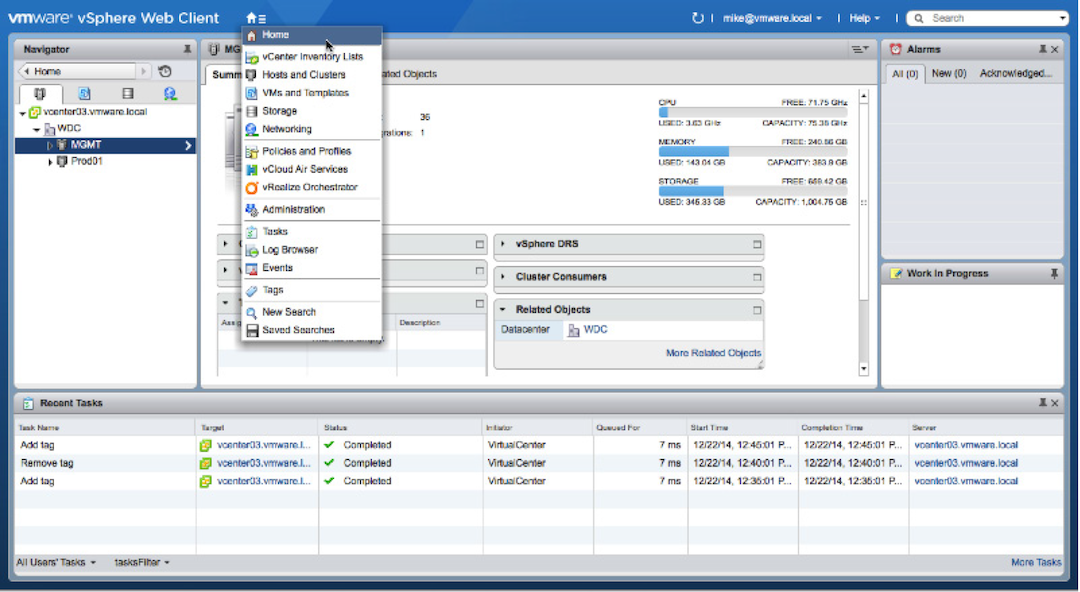The image size is (1080, 592).
Task: Sort by the Task Name column header
Action: tap(105, 427)
